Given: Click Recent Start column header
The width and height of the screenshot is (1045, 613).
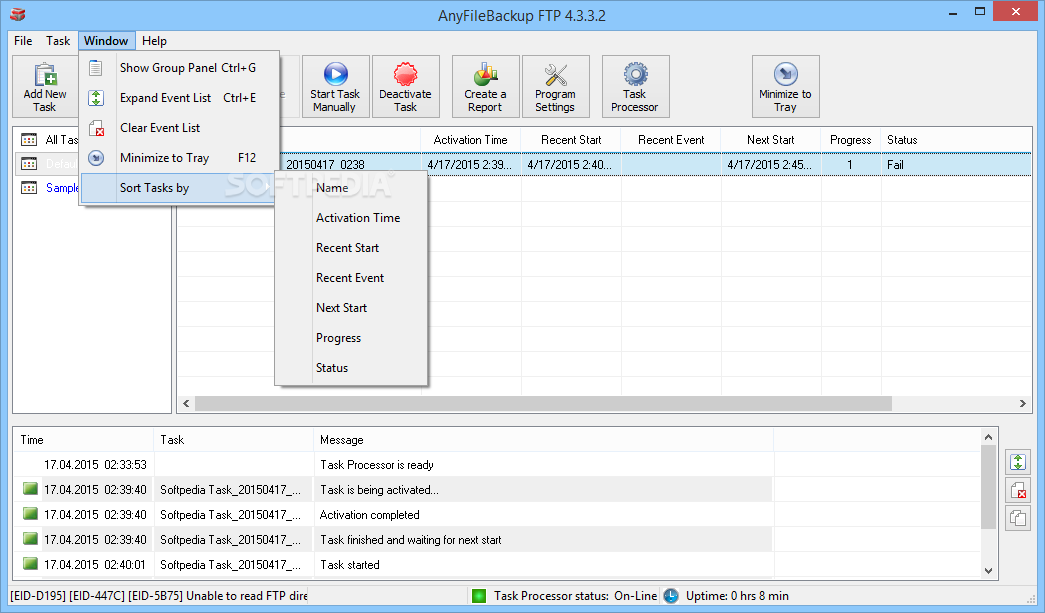Looking at the screenshot, I should (x=571, y=140).
